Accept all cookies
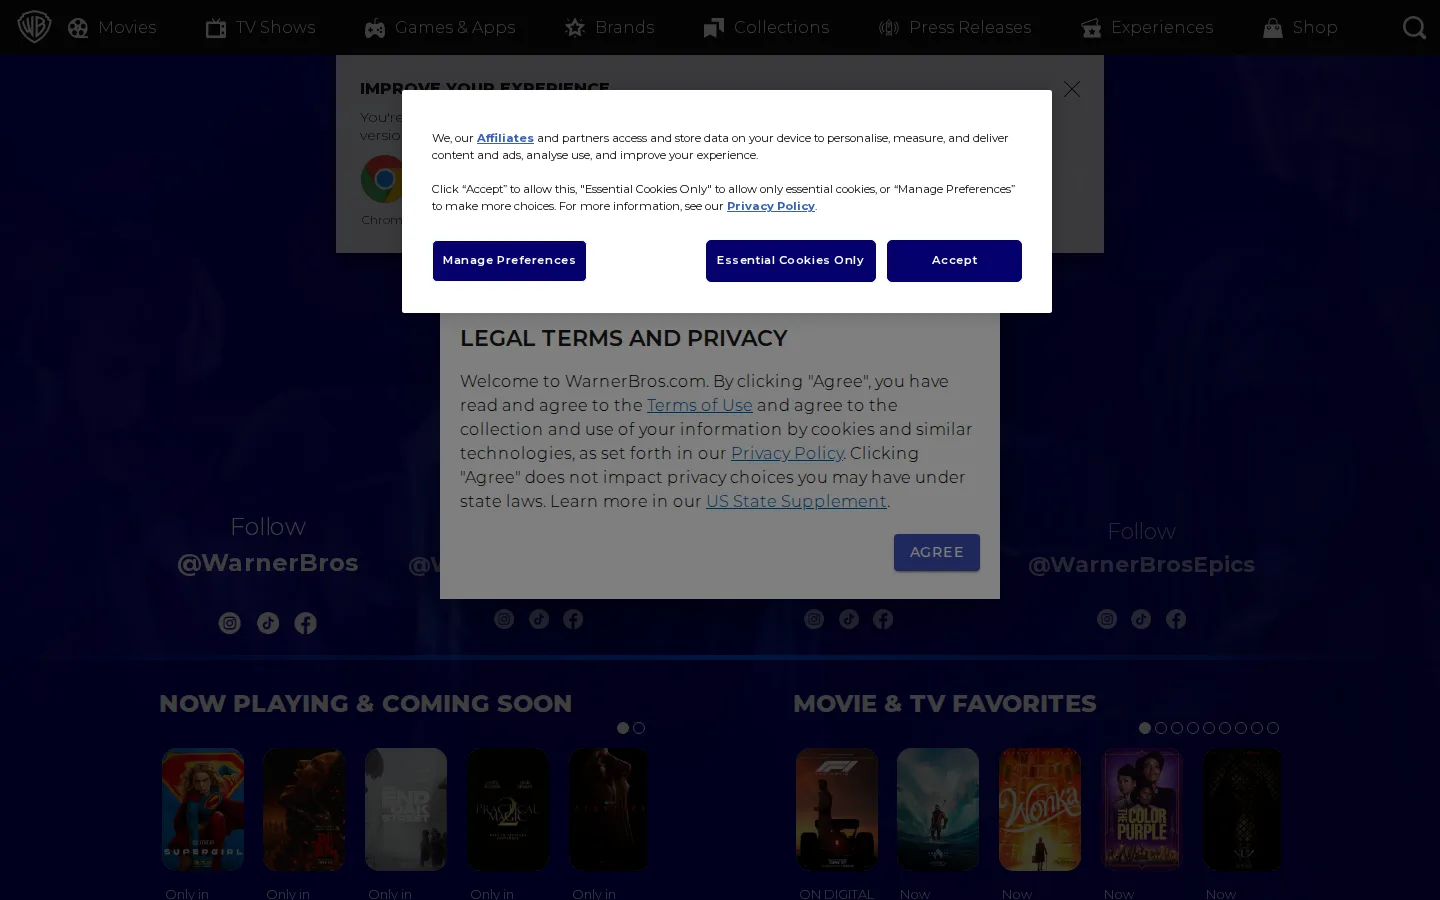The width and height of the screenshot is (1440, 900). 954,260
